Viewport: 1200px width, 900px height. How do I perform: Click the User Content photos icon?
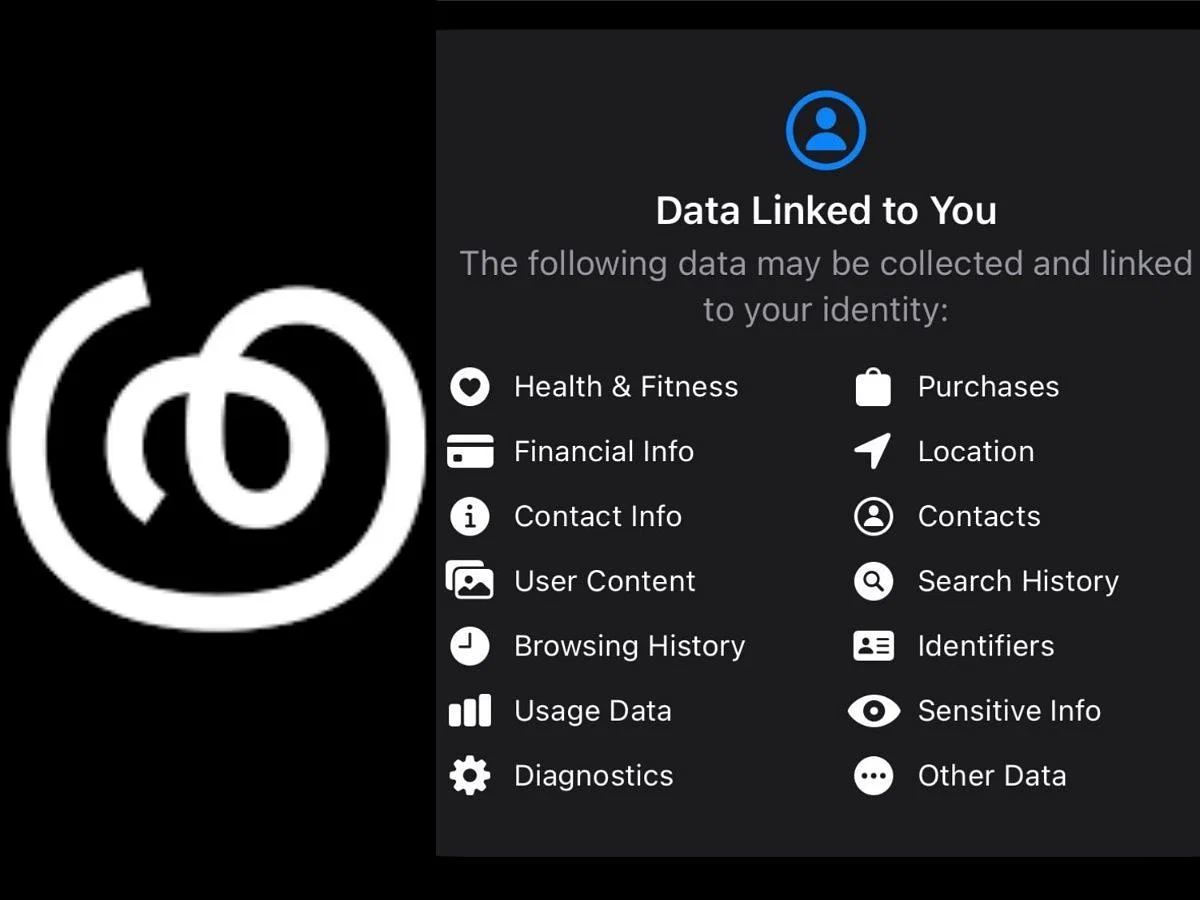click(470, 581)
